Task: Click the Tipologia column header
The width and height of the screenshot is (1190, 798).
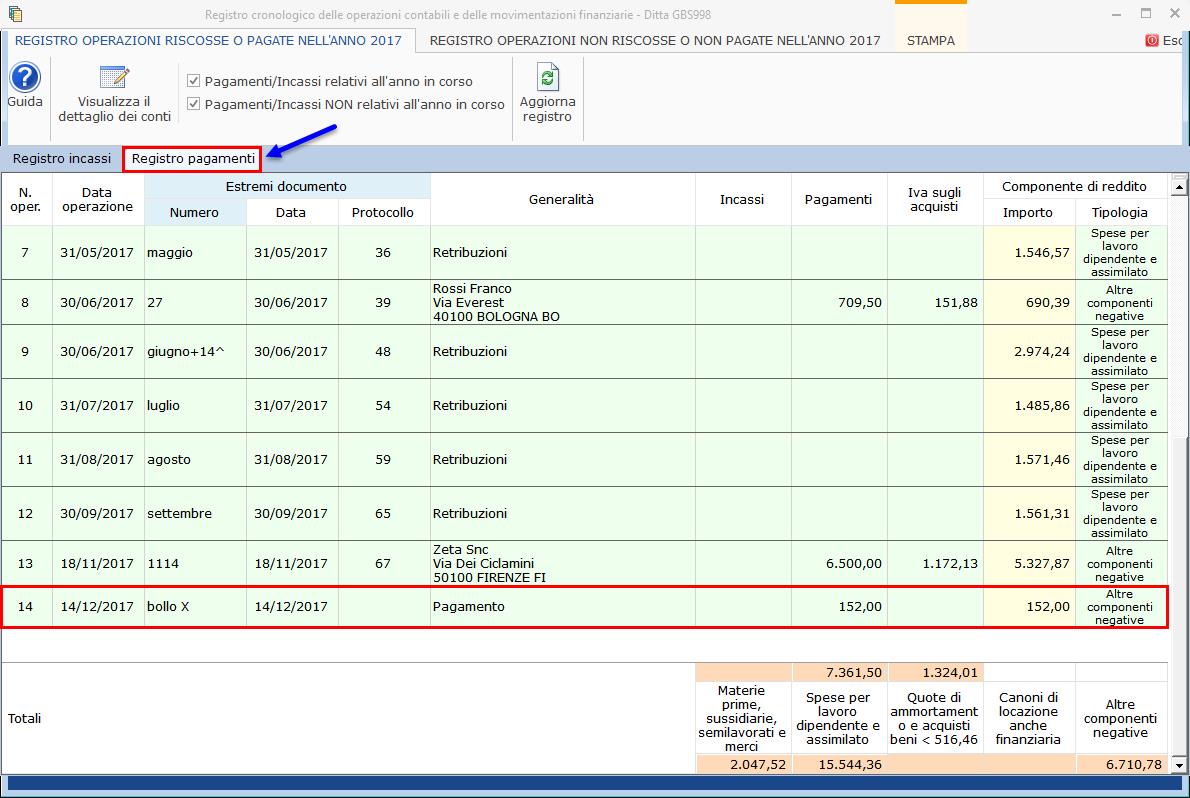Action: [x=1119, y=213]
